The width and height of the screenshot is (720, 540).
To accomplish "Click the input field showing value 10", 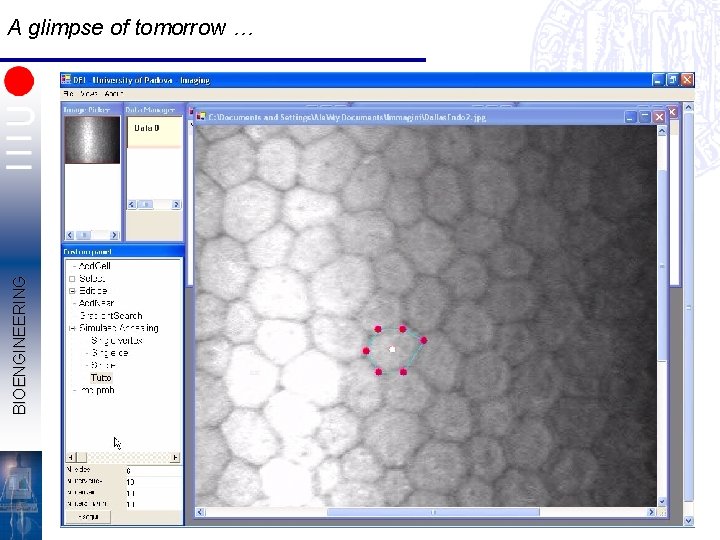I will click(153, 482).
